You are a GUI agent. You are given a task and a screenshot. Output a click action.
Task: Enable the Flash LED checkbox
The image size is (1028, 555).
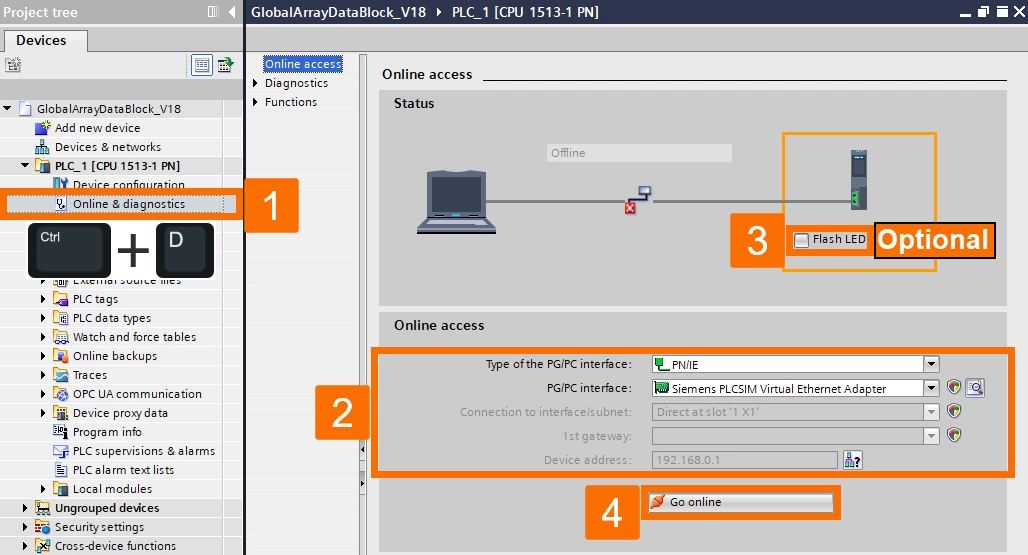pyautogui.click(x=801, y=240)
